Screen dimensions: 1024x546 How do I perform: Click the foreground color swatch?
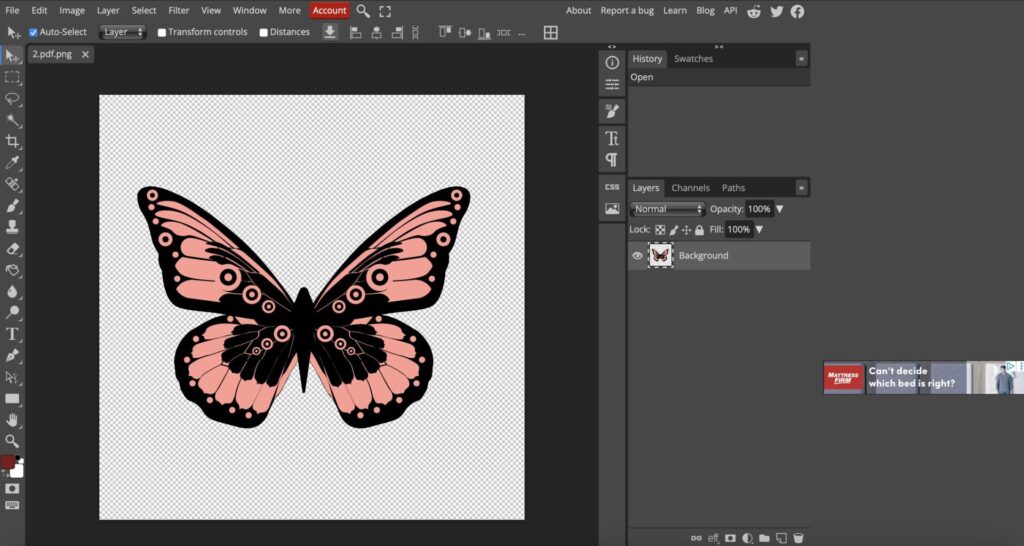tap(8, 463)
